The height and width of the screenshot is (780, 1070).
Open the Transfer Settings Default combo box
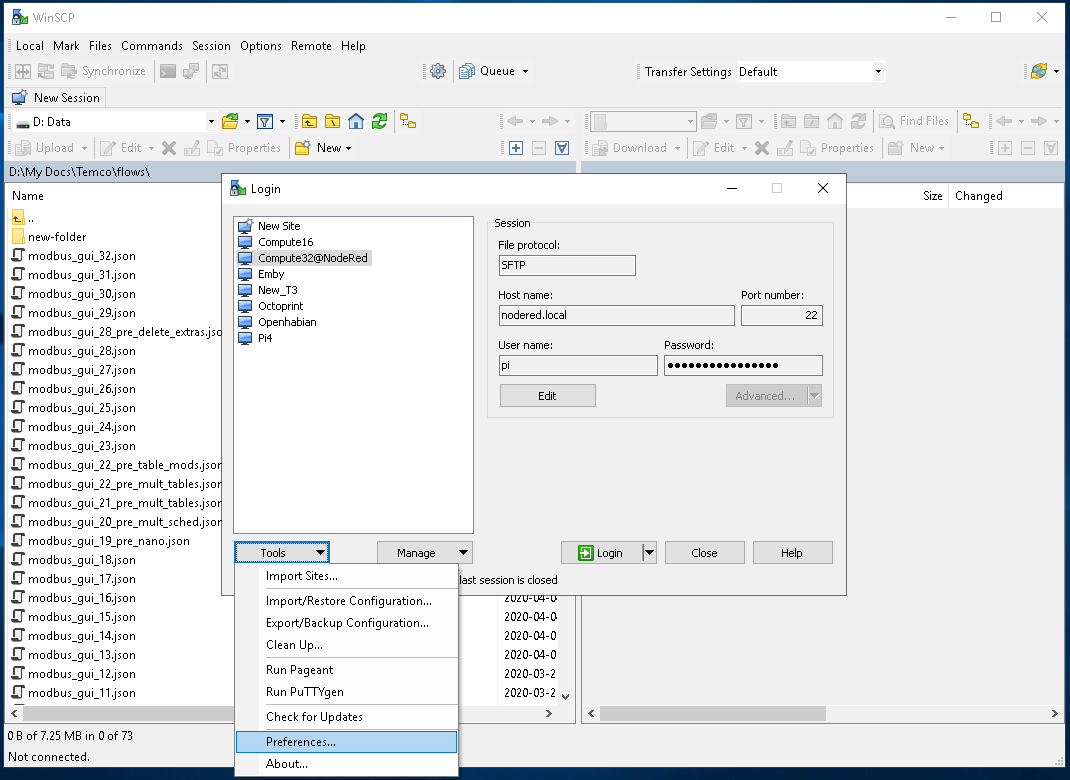coord(810,72)
